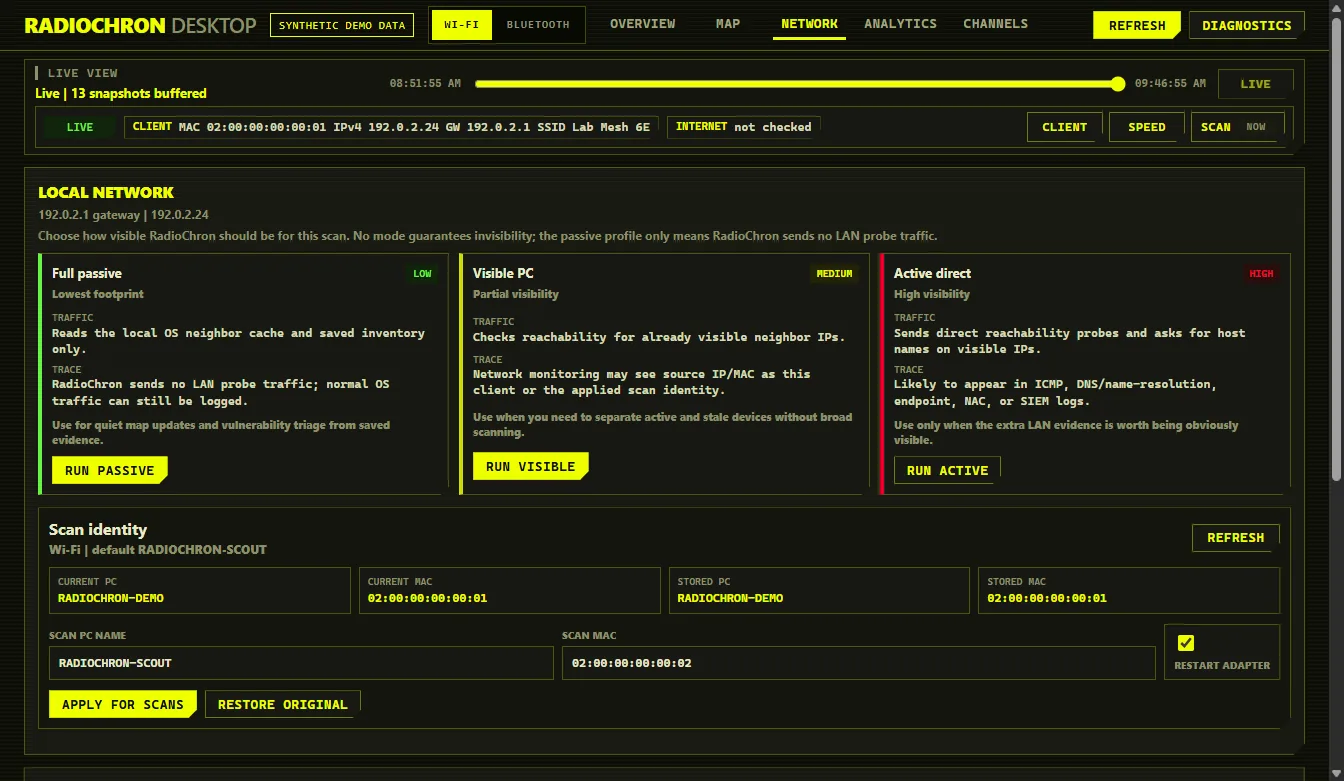This screenshot has width=1344, height=781.
Task: Switch to the Channels tab
Action: pyautogui.click(x=995, y=24)
